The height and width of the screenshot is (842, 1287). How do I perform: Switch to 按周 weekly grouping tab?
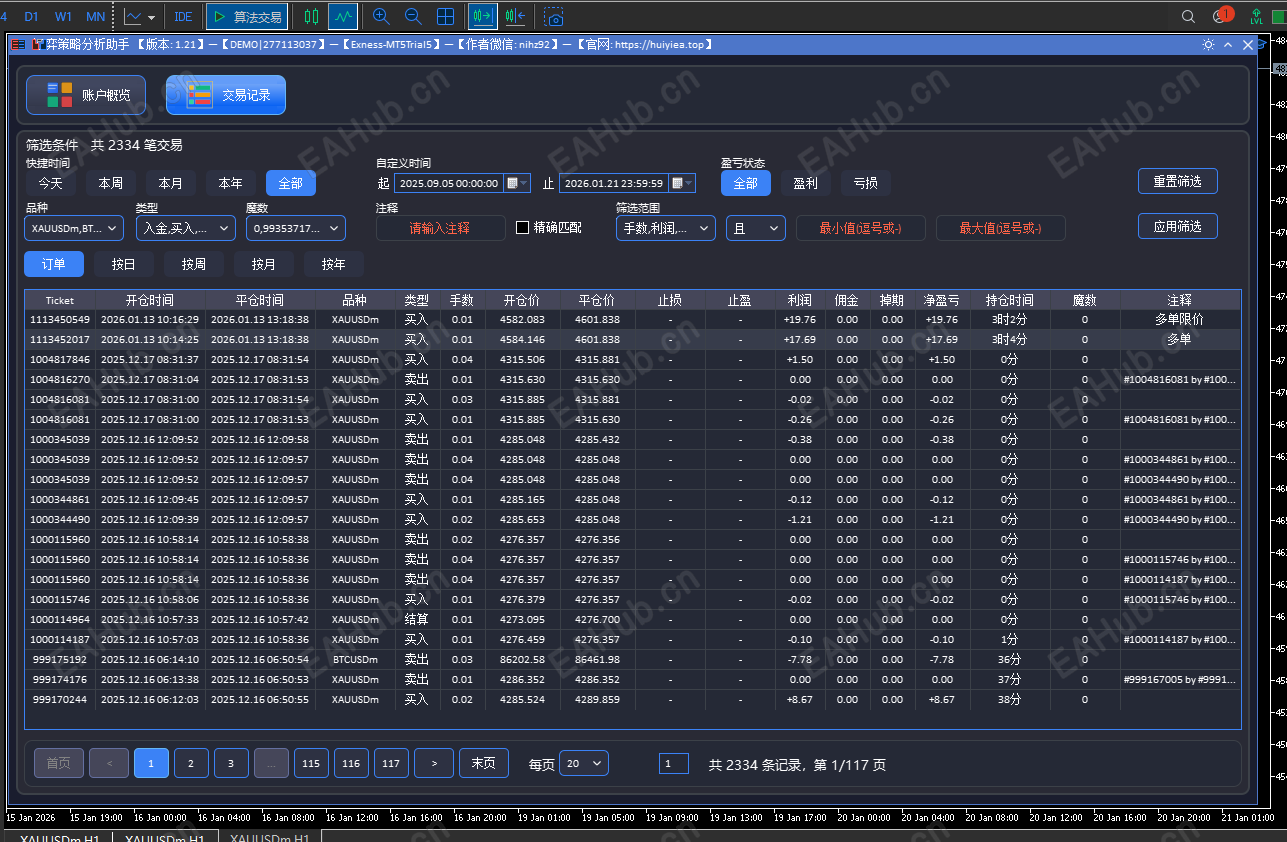point(194,264)
